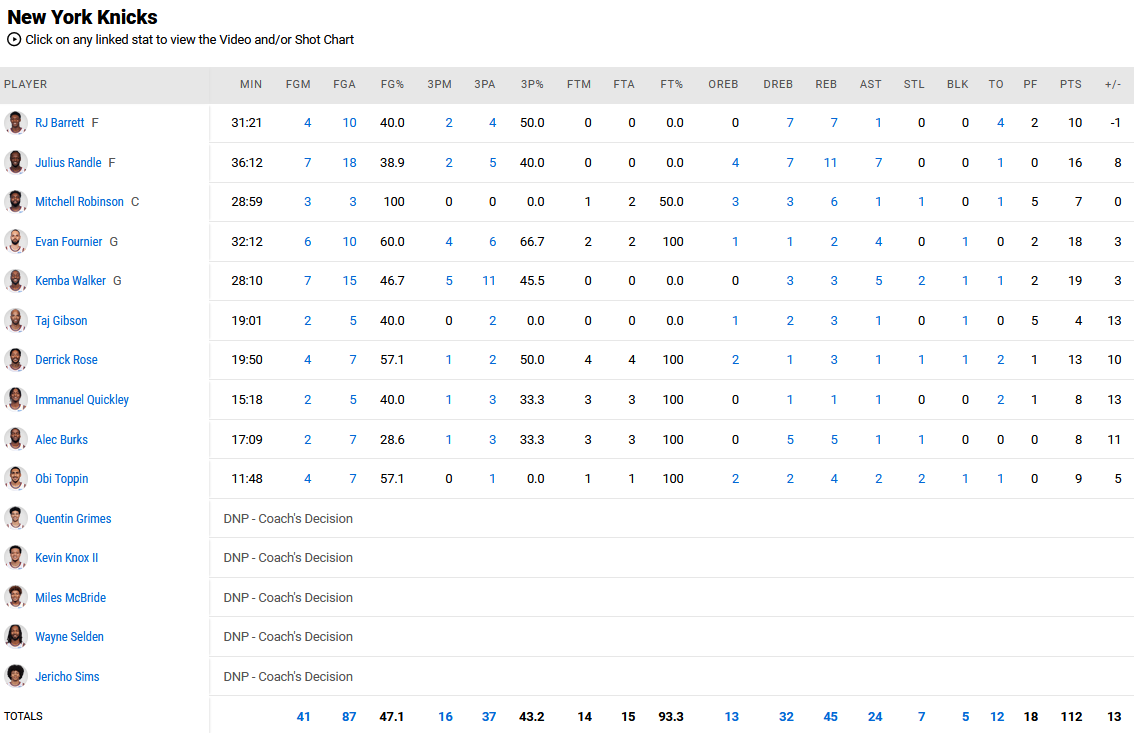Click Wayne Selden's headshot image

(15, 637)
